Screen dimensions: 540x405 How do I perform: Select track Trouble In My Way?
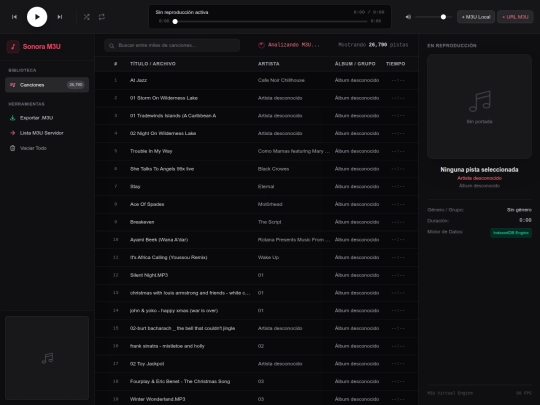pyautogui.click(x=257, y=151)
